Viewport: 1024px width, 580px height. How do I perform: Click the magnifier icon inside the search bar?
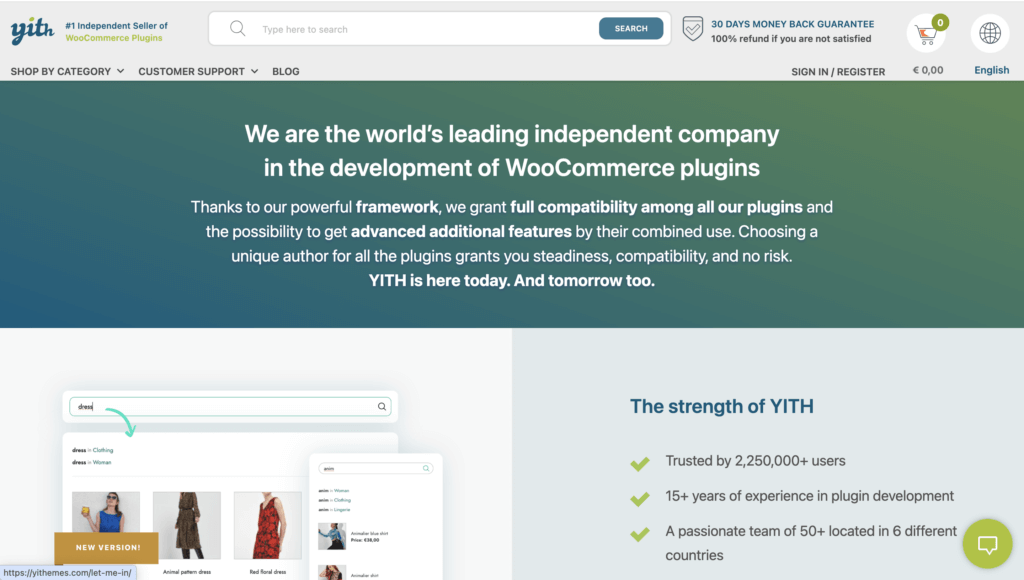tap(237, 29)
